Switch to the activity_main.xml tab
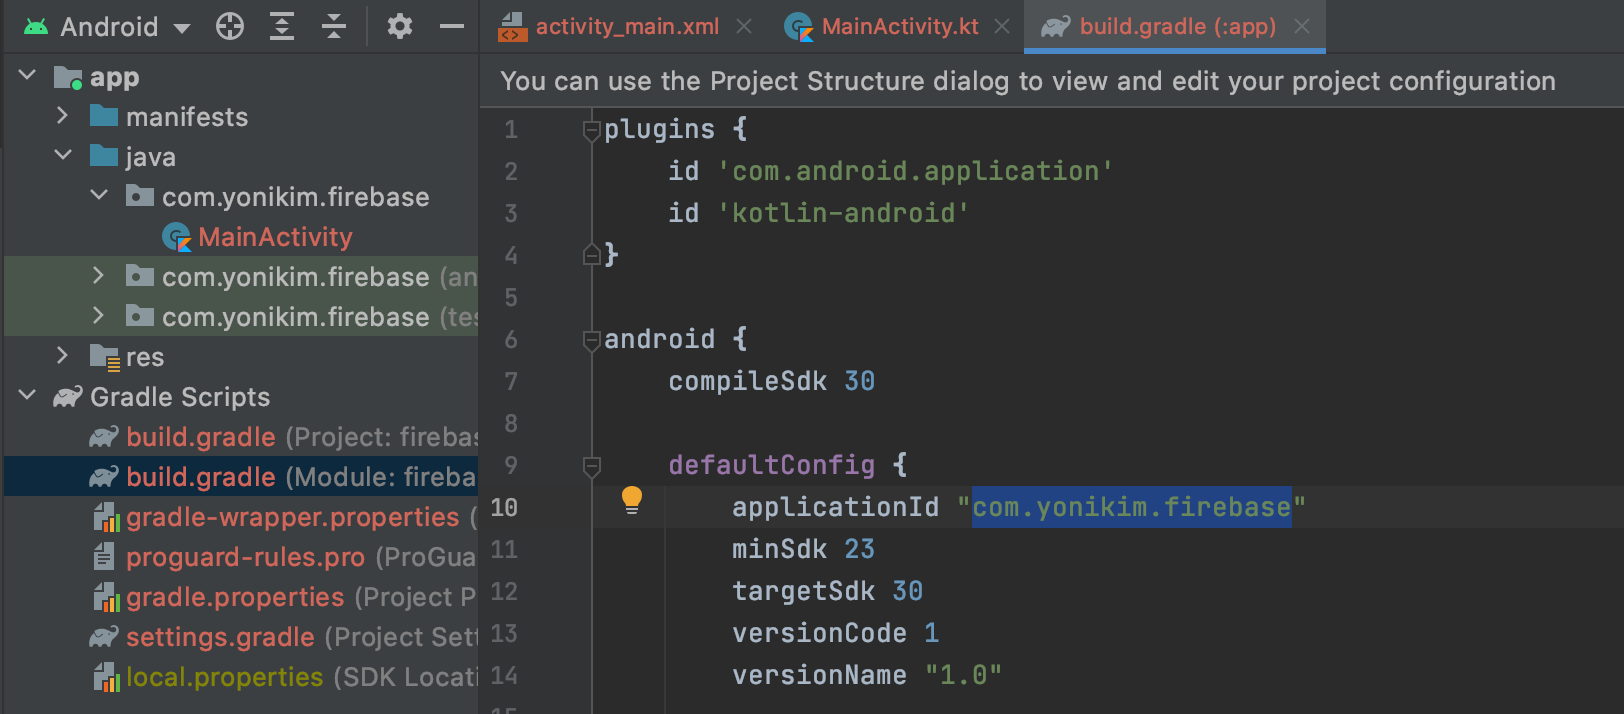 coord(627,27)
